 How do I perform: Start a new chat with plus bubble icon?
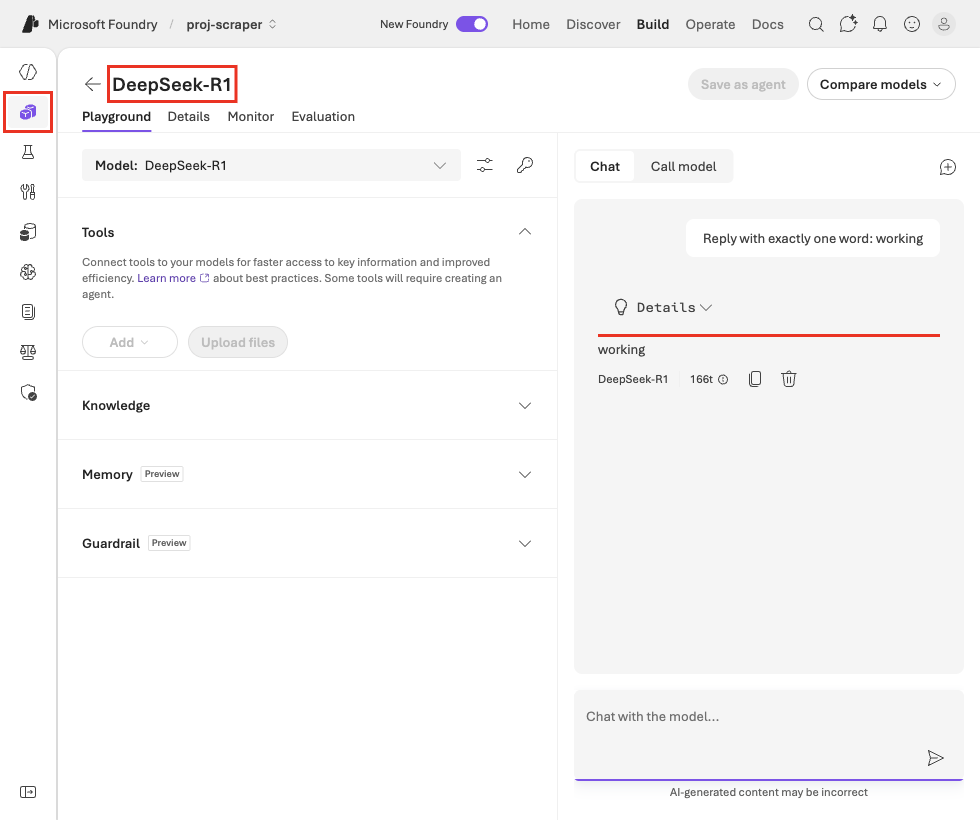click(948, 167)
